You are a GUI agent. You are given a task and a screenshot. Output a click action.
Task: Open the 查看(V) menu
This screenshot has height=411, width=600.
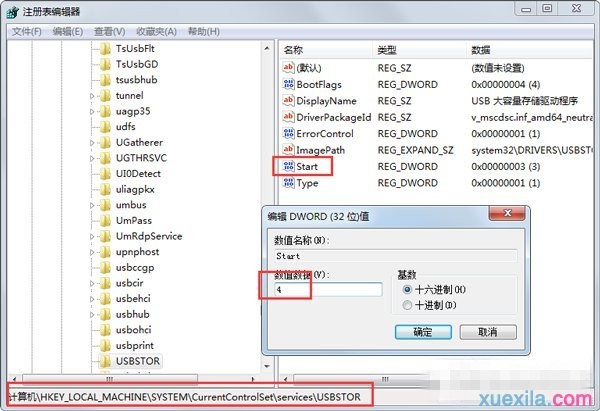point(109,31)
